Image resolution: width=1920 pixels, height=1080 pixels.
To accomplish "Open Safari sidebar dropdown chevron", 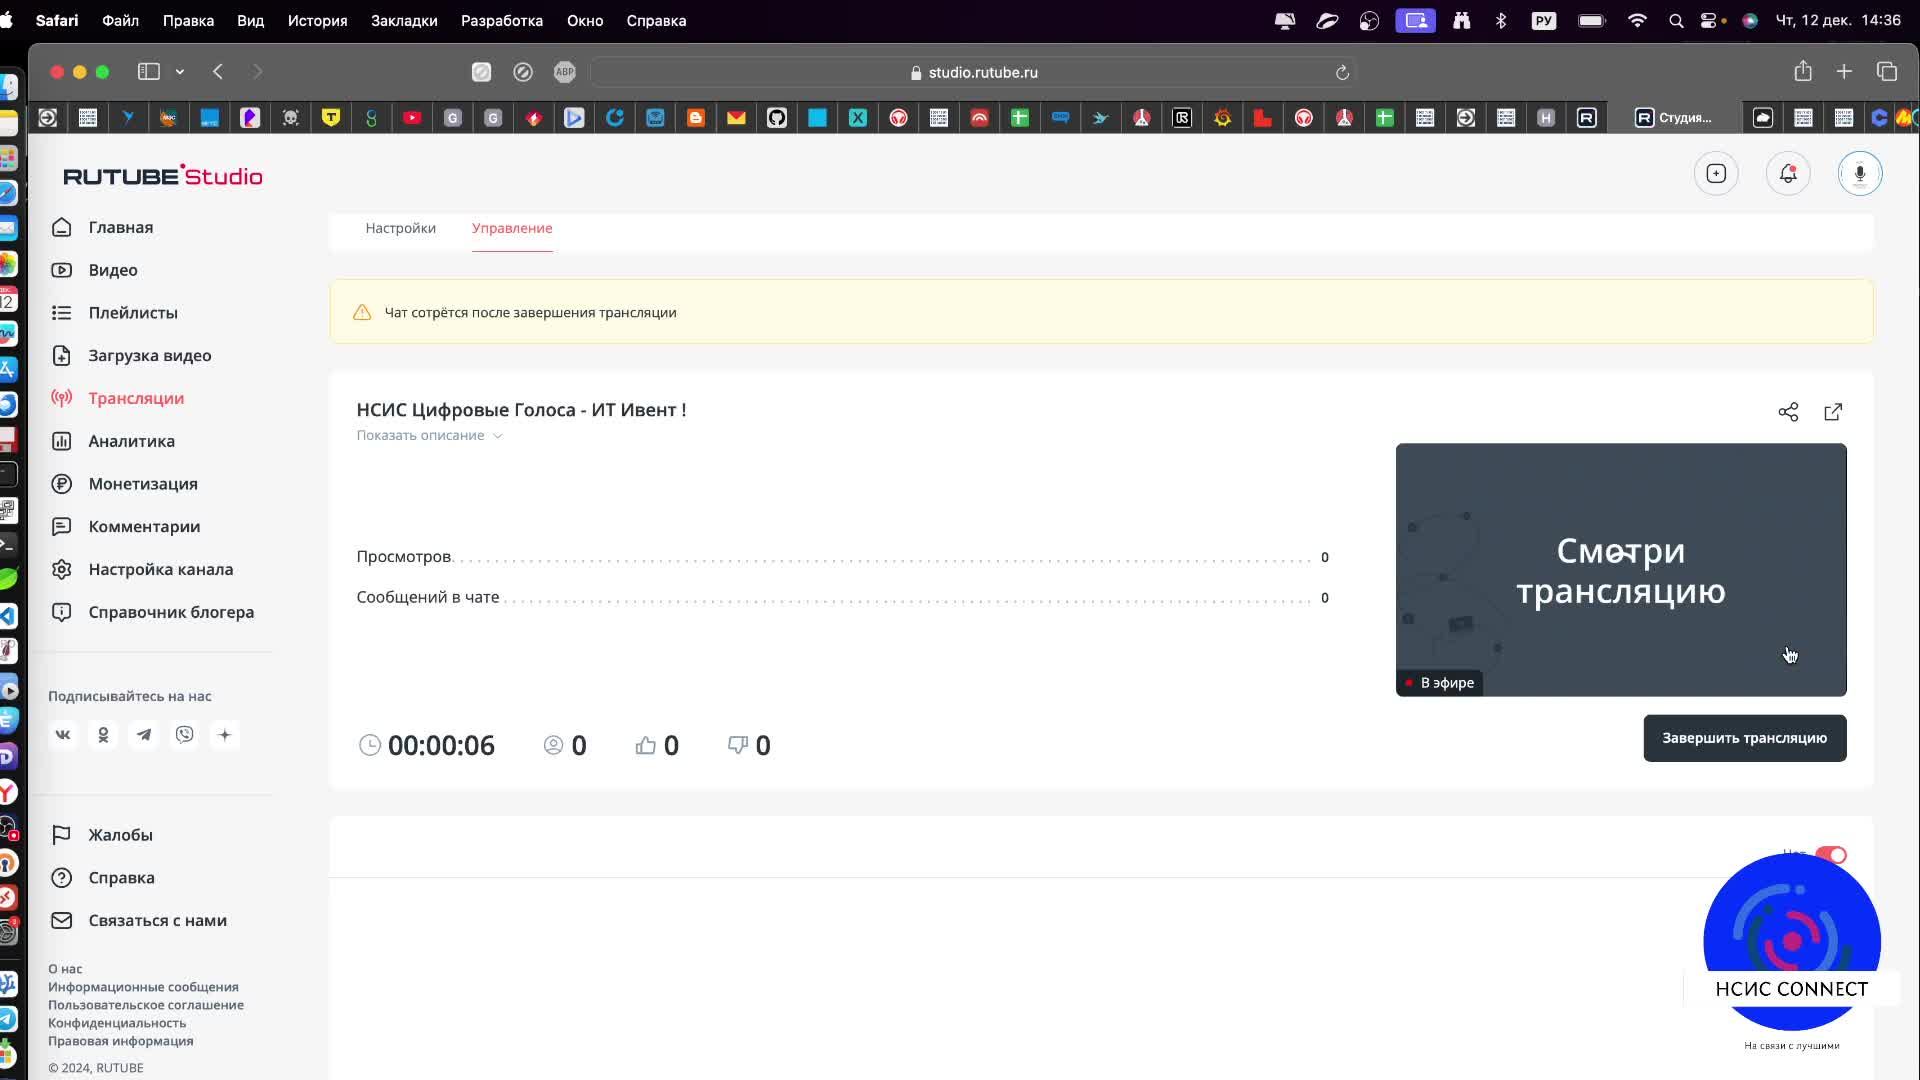I will pyautogui.click(x=180, y=72).
